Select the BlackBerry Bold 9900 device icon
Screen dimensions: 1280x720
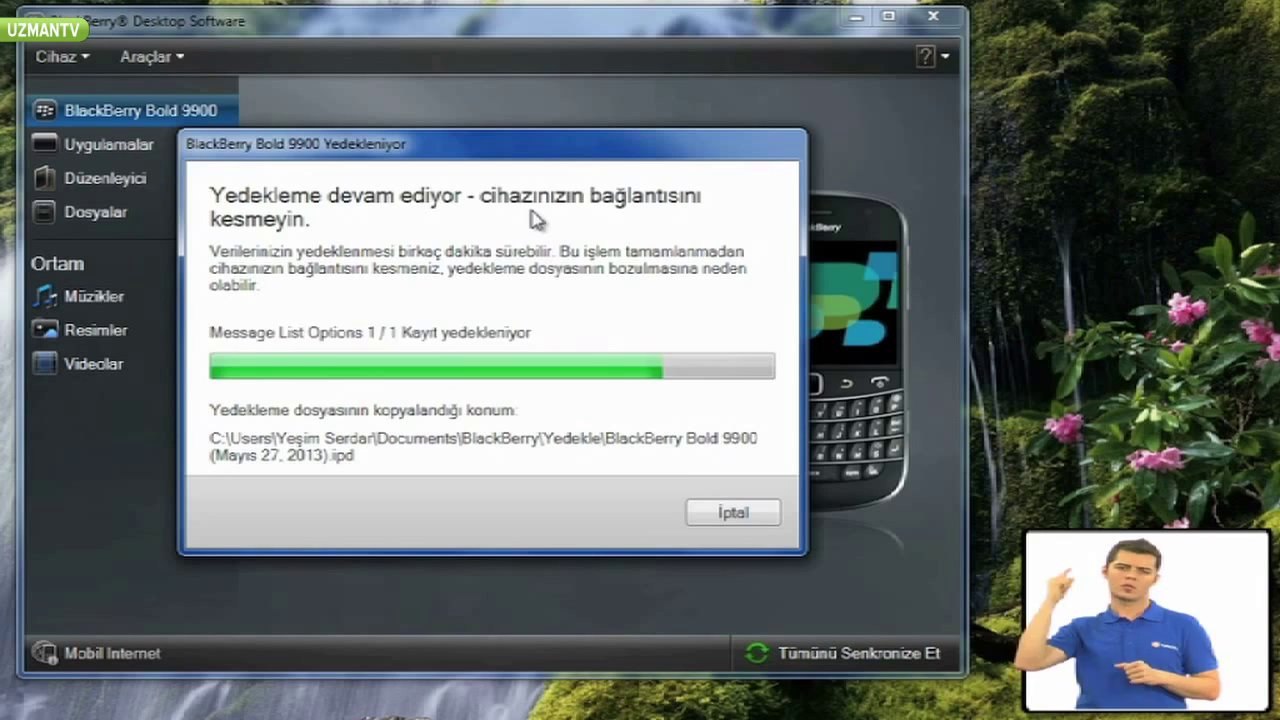pos(44,110)
